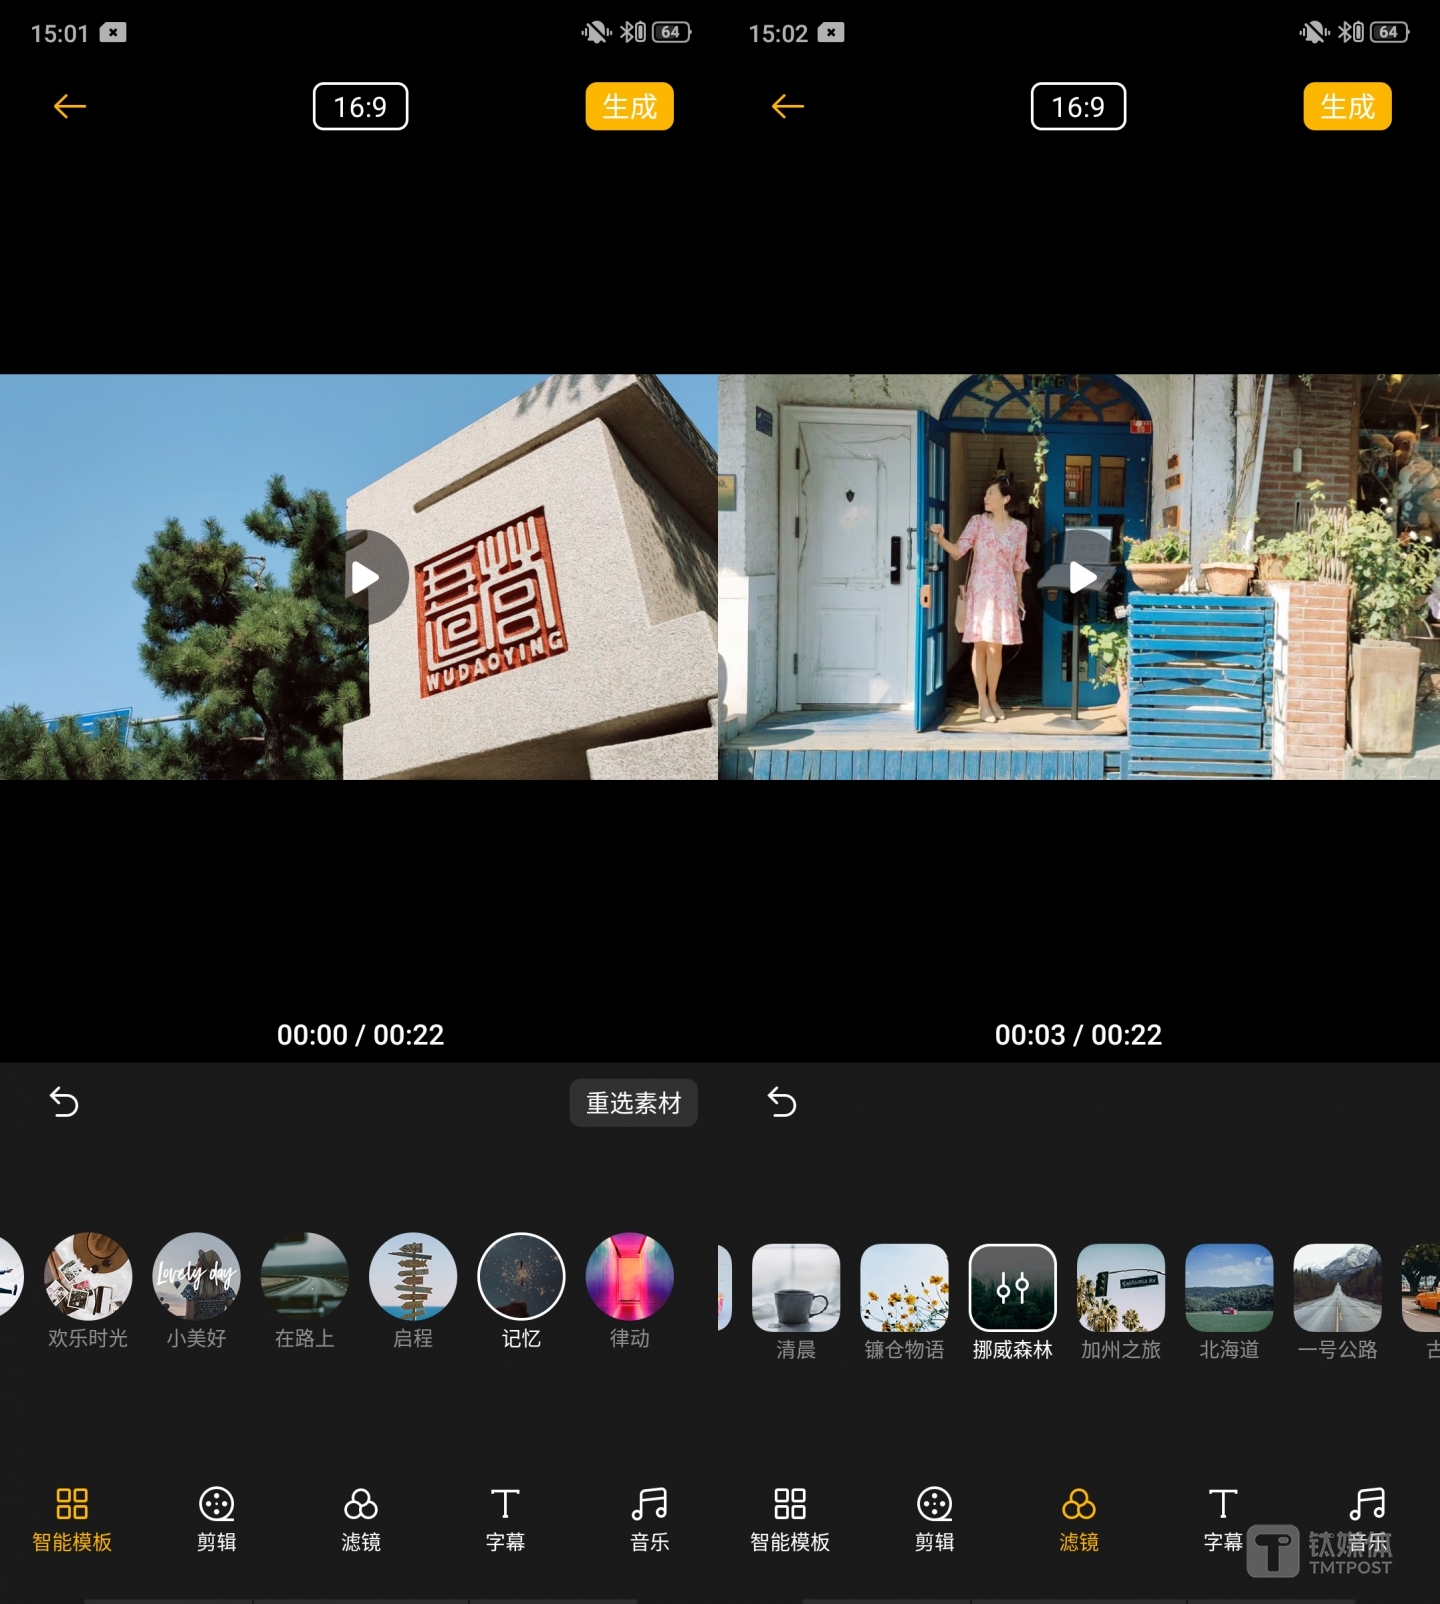Open 16:9 aspect ratio selector at 15:02 screen

tap(1078, 107)
